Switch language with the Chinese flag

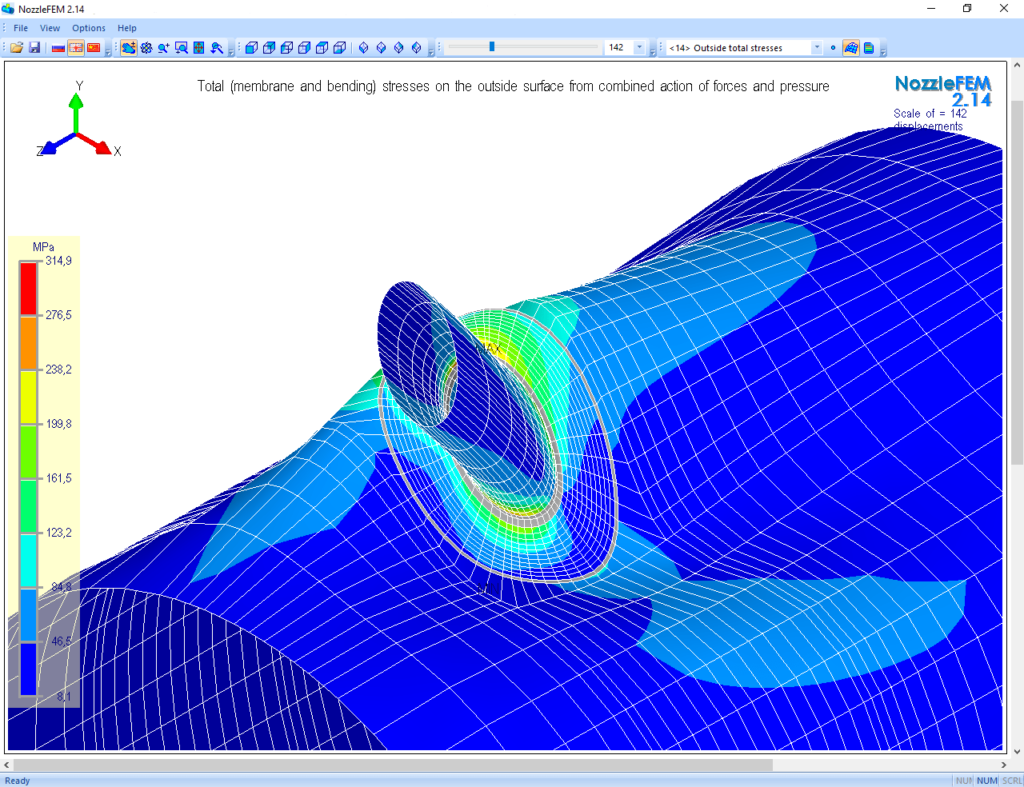93,48
